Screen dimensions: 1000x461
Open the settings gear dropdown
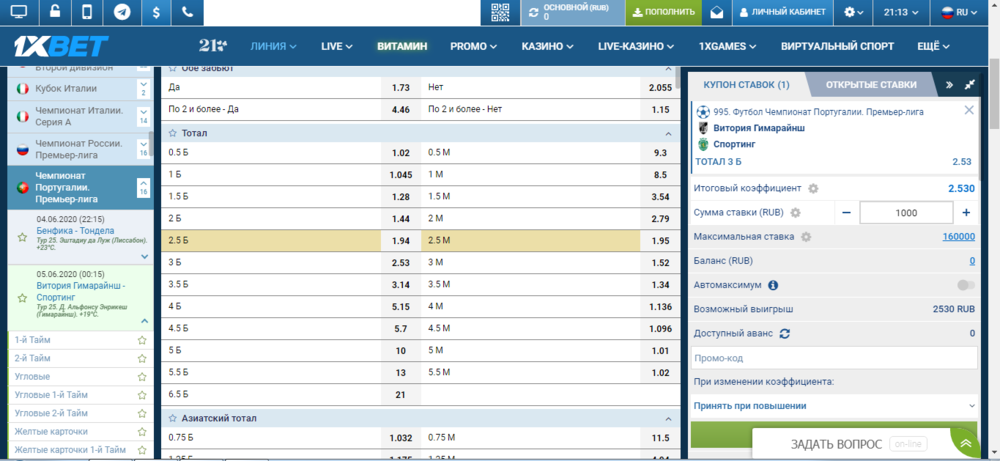854,12
